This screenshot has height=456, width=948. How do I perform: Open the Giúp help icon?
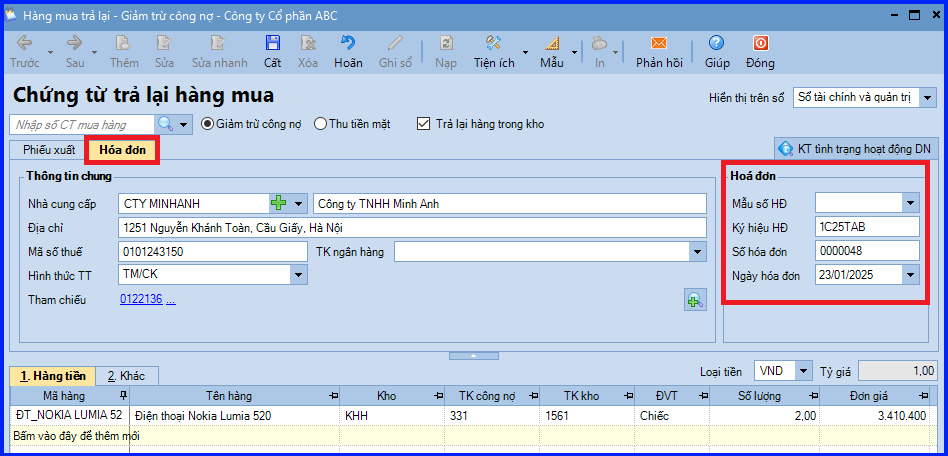(717, 43)
